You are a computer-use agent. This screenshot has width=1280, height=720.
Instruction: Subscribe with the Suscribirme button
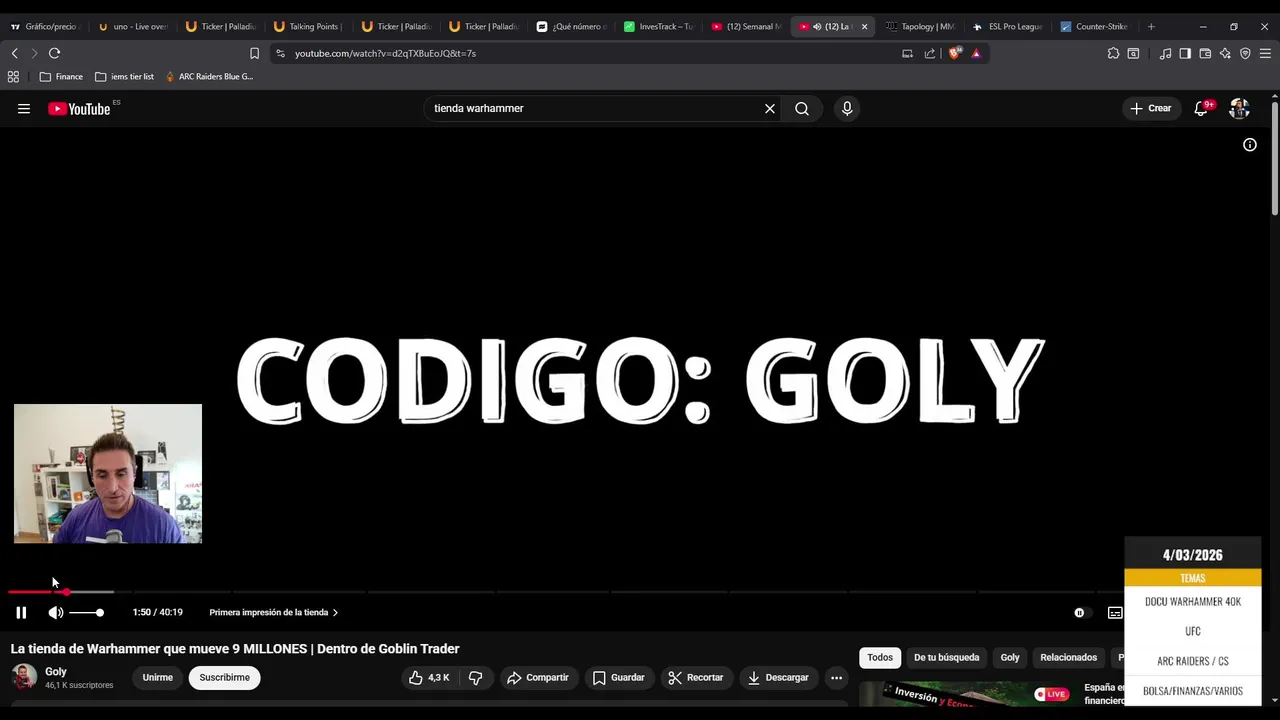click(x=224, y=678)
